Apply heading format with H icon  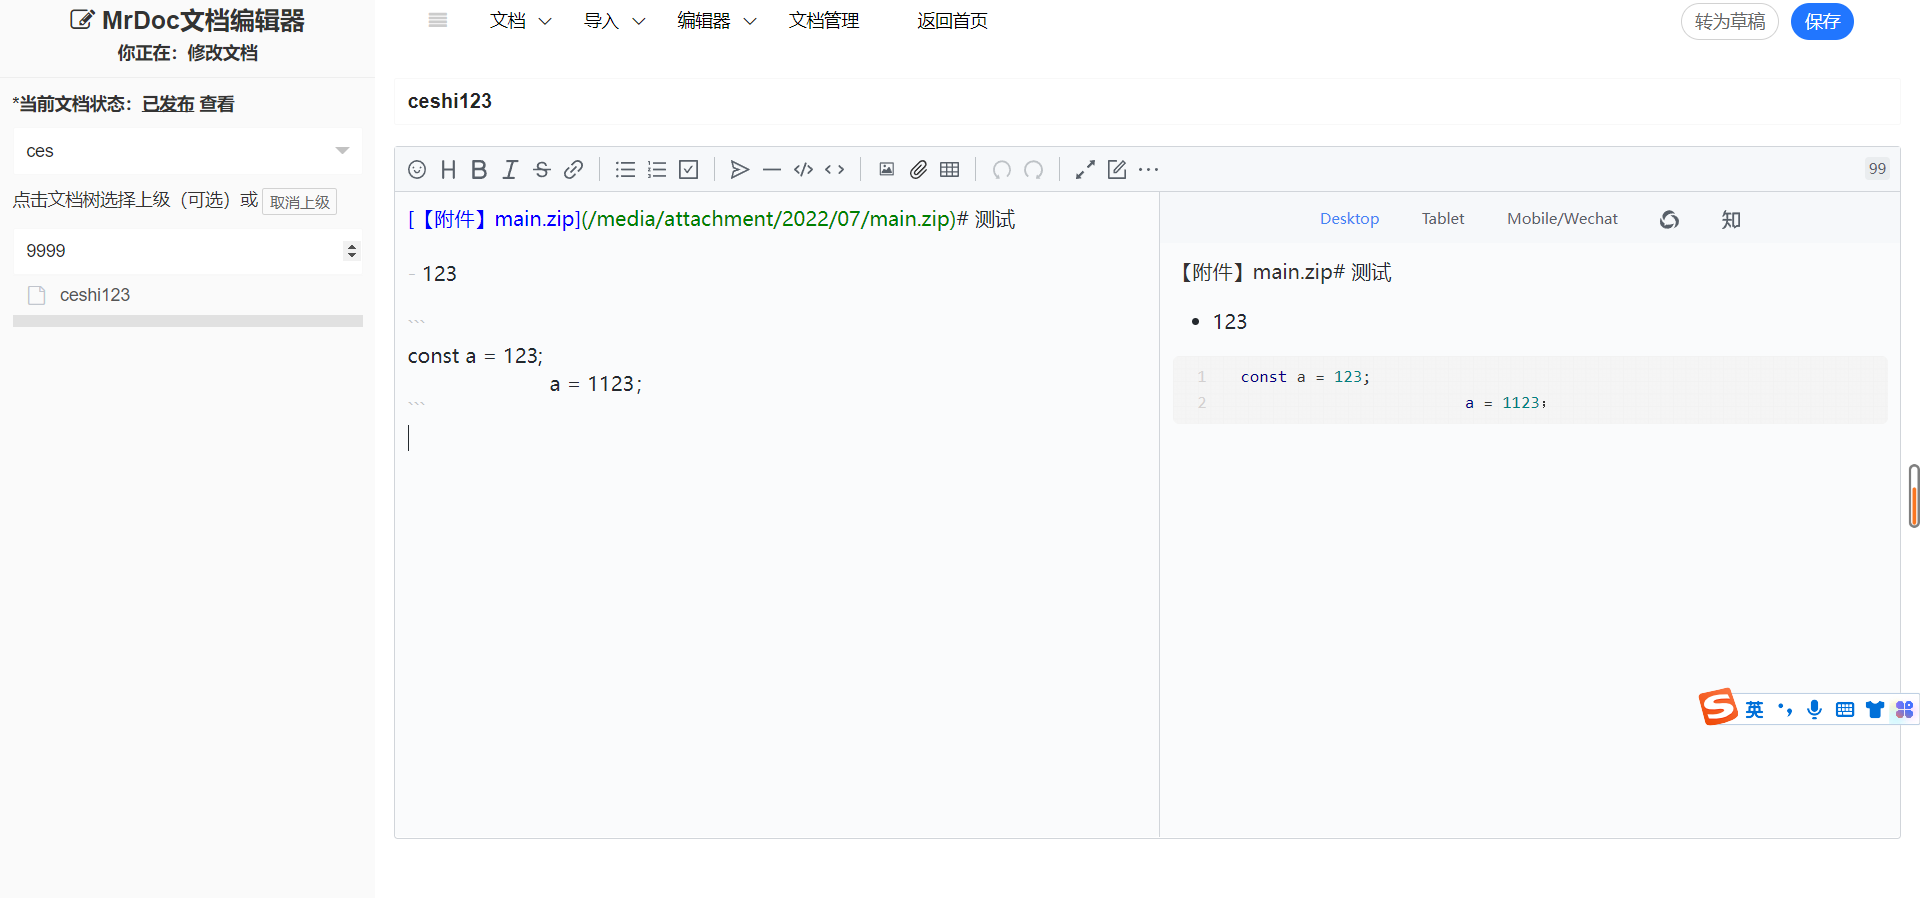click(448, 170)
